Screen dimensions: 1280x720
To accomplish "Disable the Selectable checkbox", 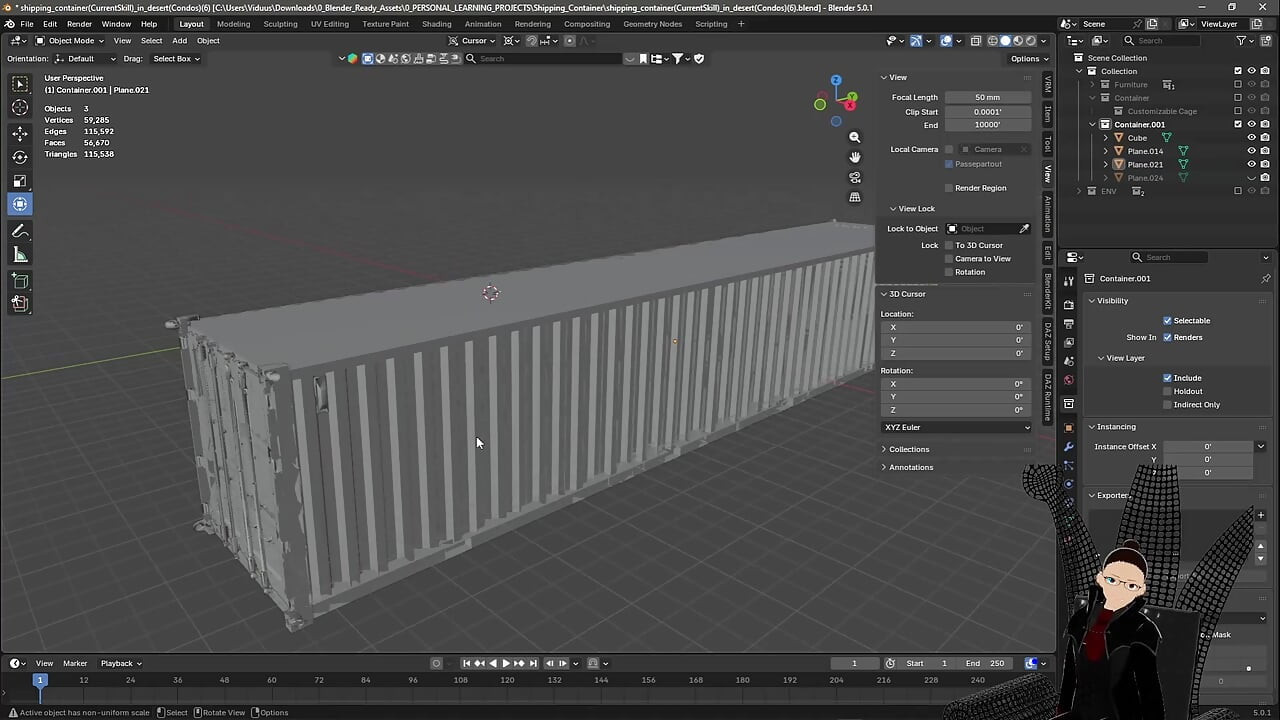I will click(x=1167, y=321).
